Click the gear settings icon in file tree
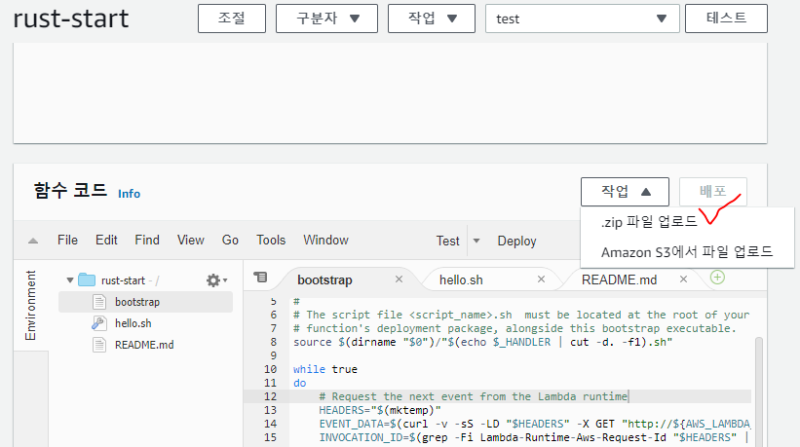Screen dimensions: 800x447 pos(214,281)
